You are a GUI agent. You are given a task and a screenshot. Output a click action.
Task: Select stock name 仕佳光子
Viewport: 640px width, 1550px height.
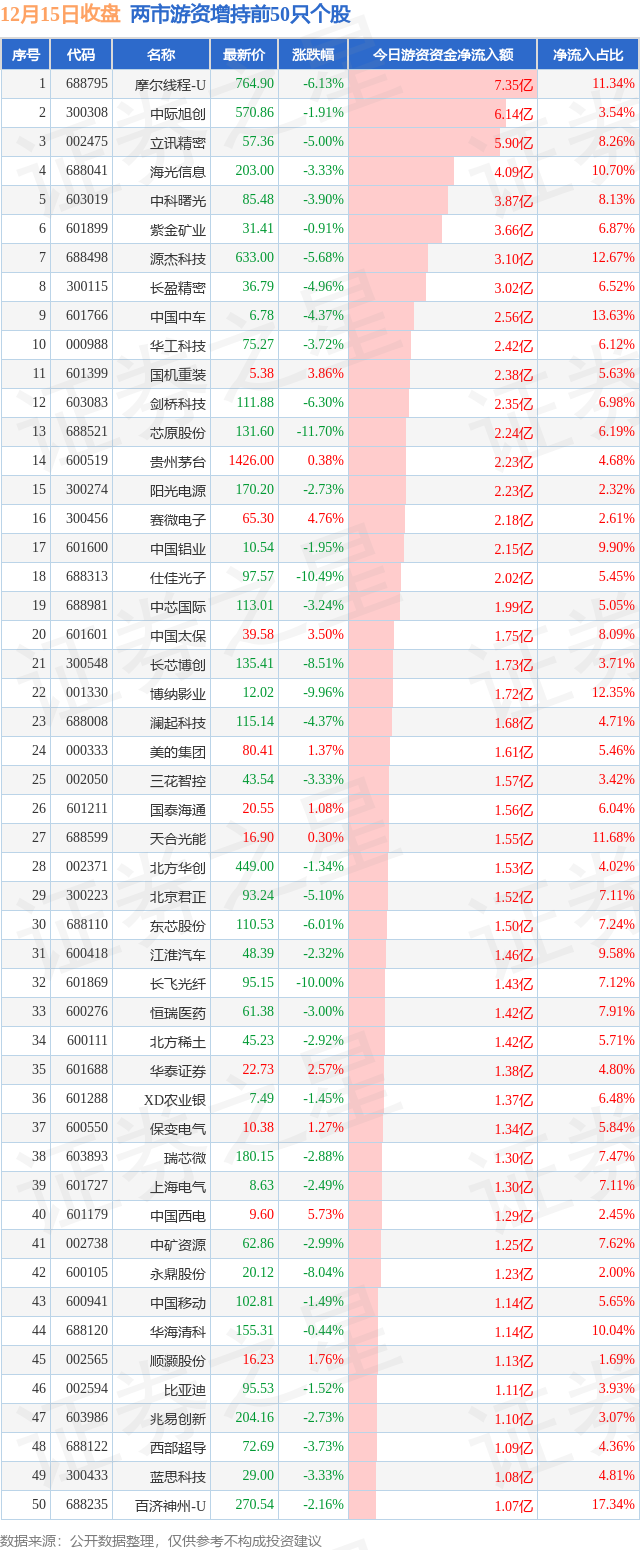pyautogui.click(x=178, y=577)
